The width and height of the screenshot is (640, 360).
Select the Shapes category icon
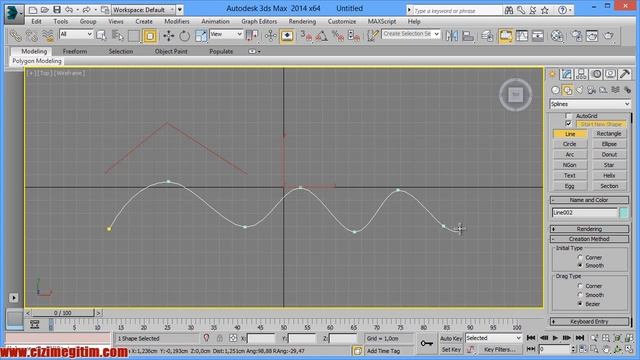[567, 90]
